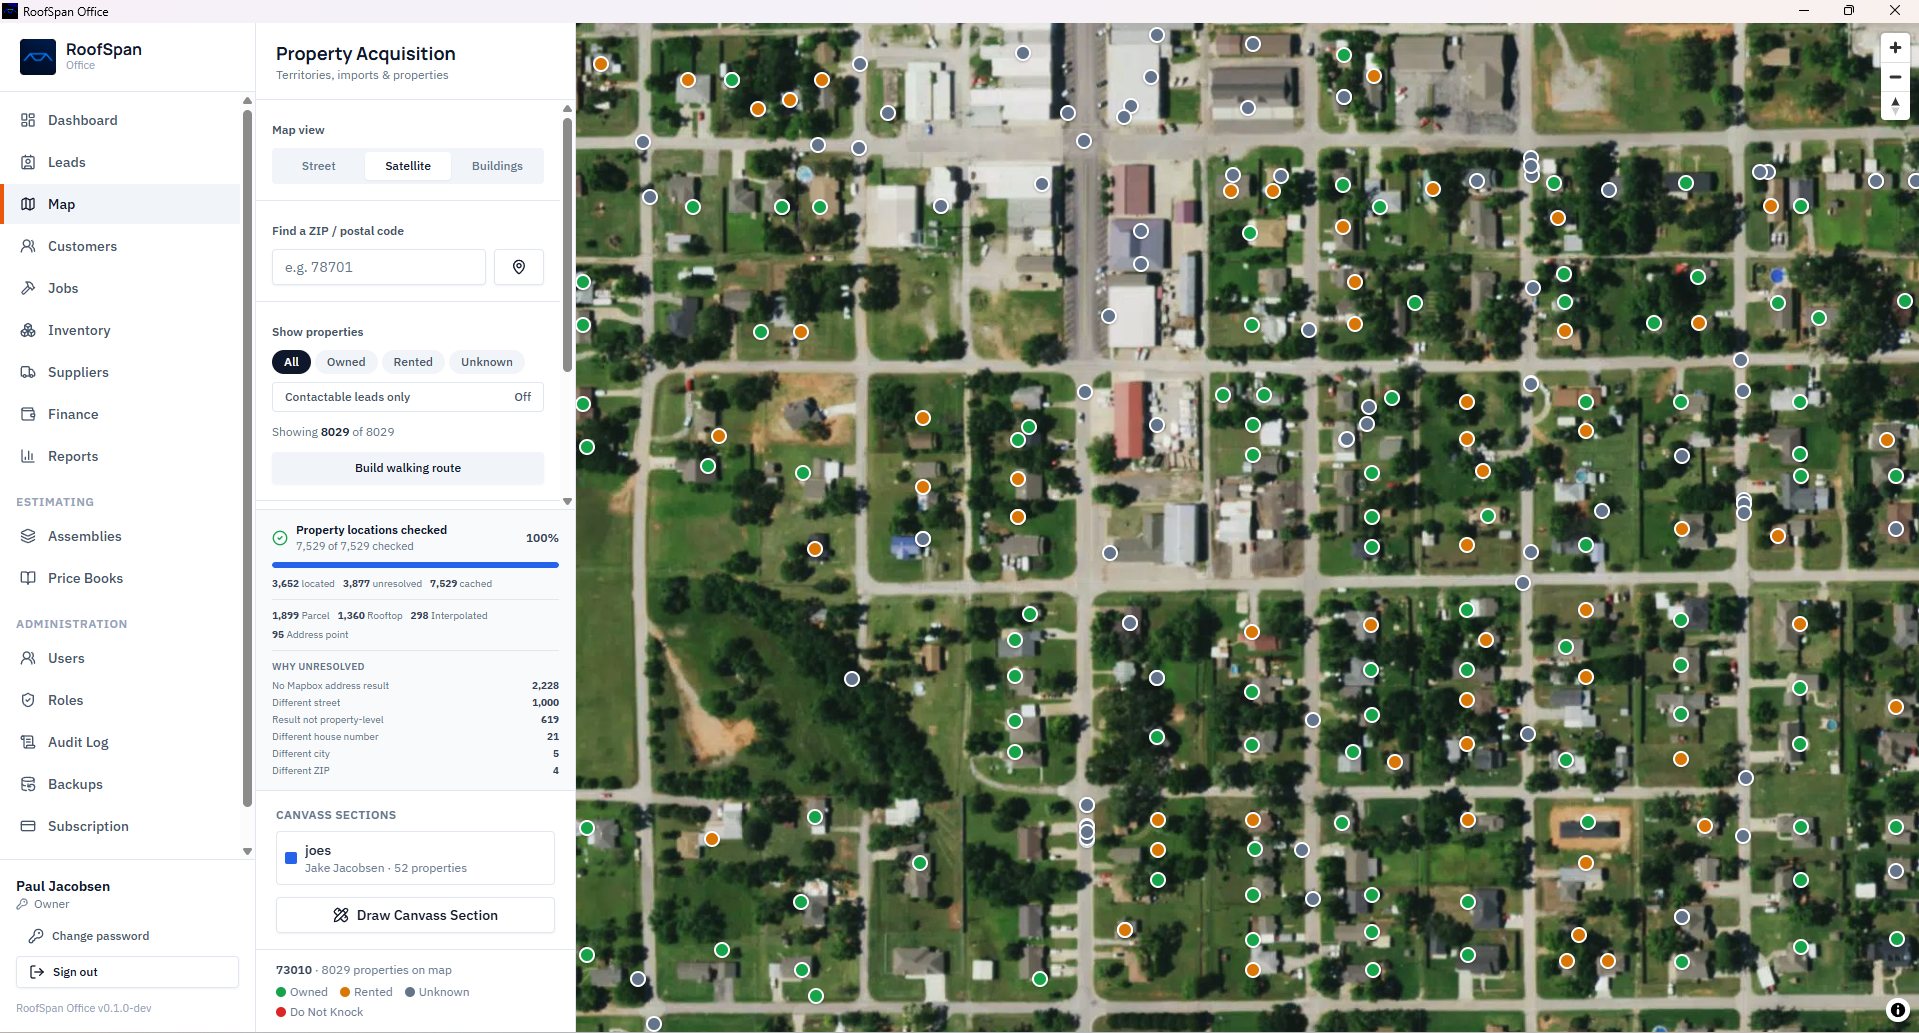Click the Finance wallet icon
The image size is (1919, 1033).
(x=28, y=414)
